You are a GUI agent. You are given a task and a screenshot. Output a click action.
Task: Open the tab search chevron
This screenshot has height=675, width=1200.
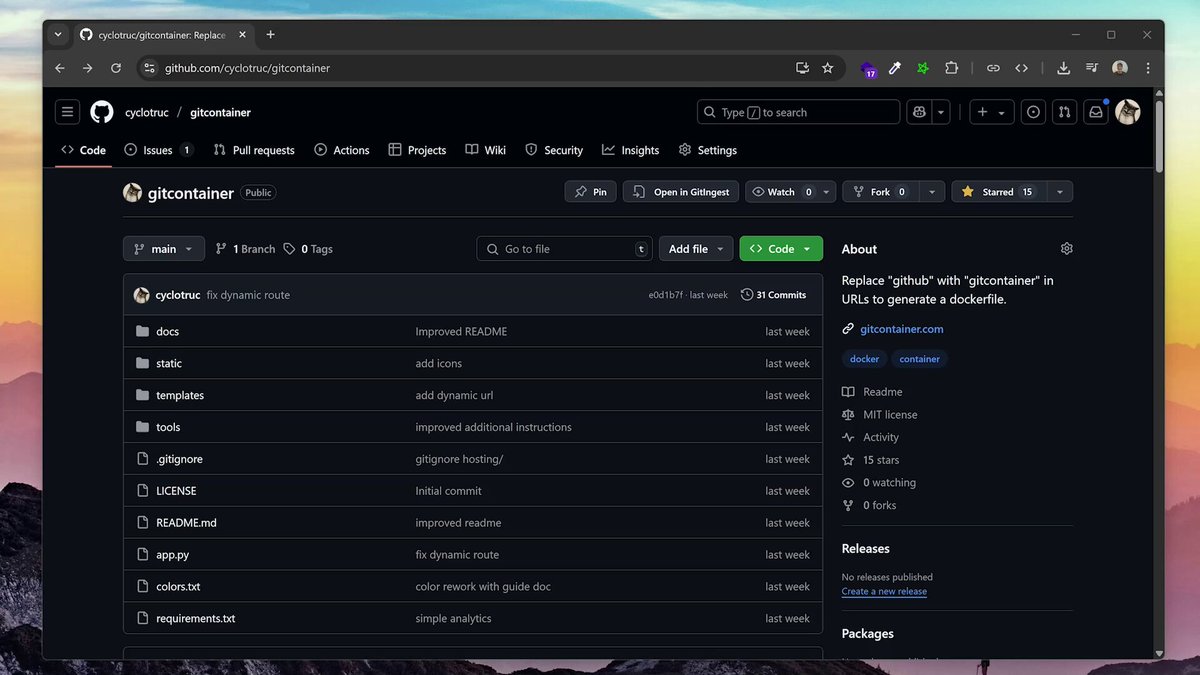pyautogui.click(x=58, y=34)
